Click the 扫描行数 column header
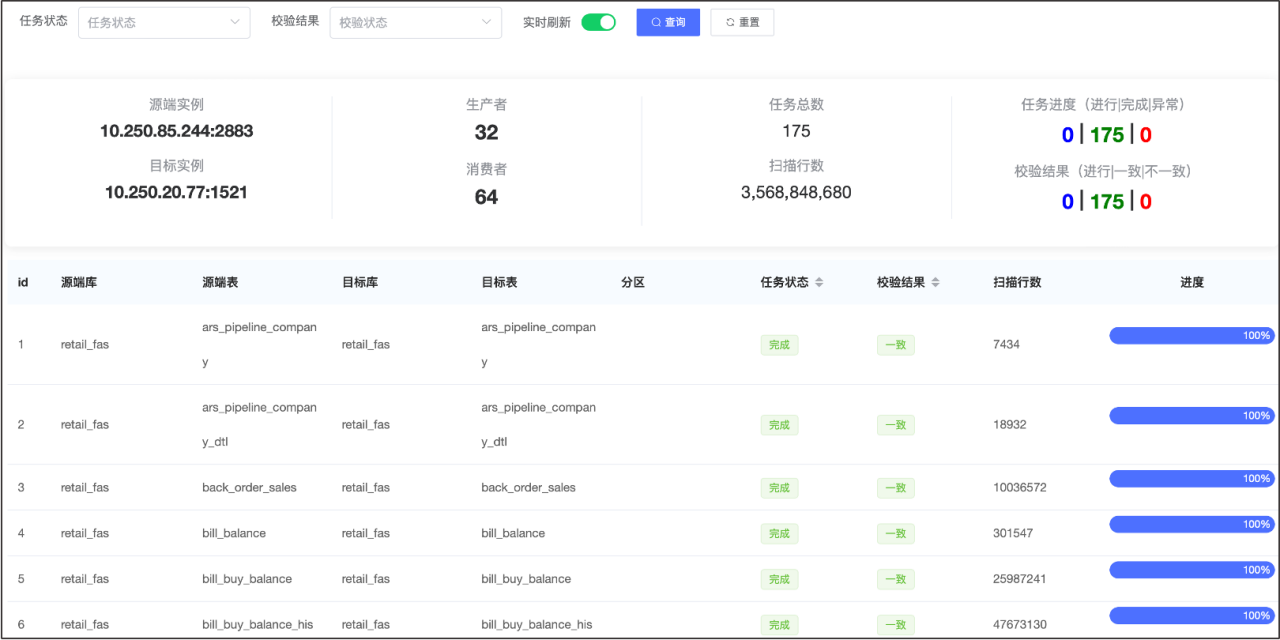 pos(1017,283)
